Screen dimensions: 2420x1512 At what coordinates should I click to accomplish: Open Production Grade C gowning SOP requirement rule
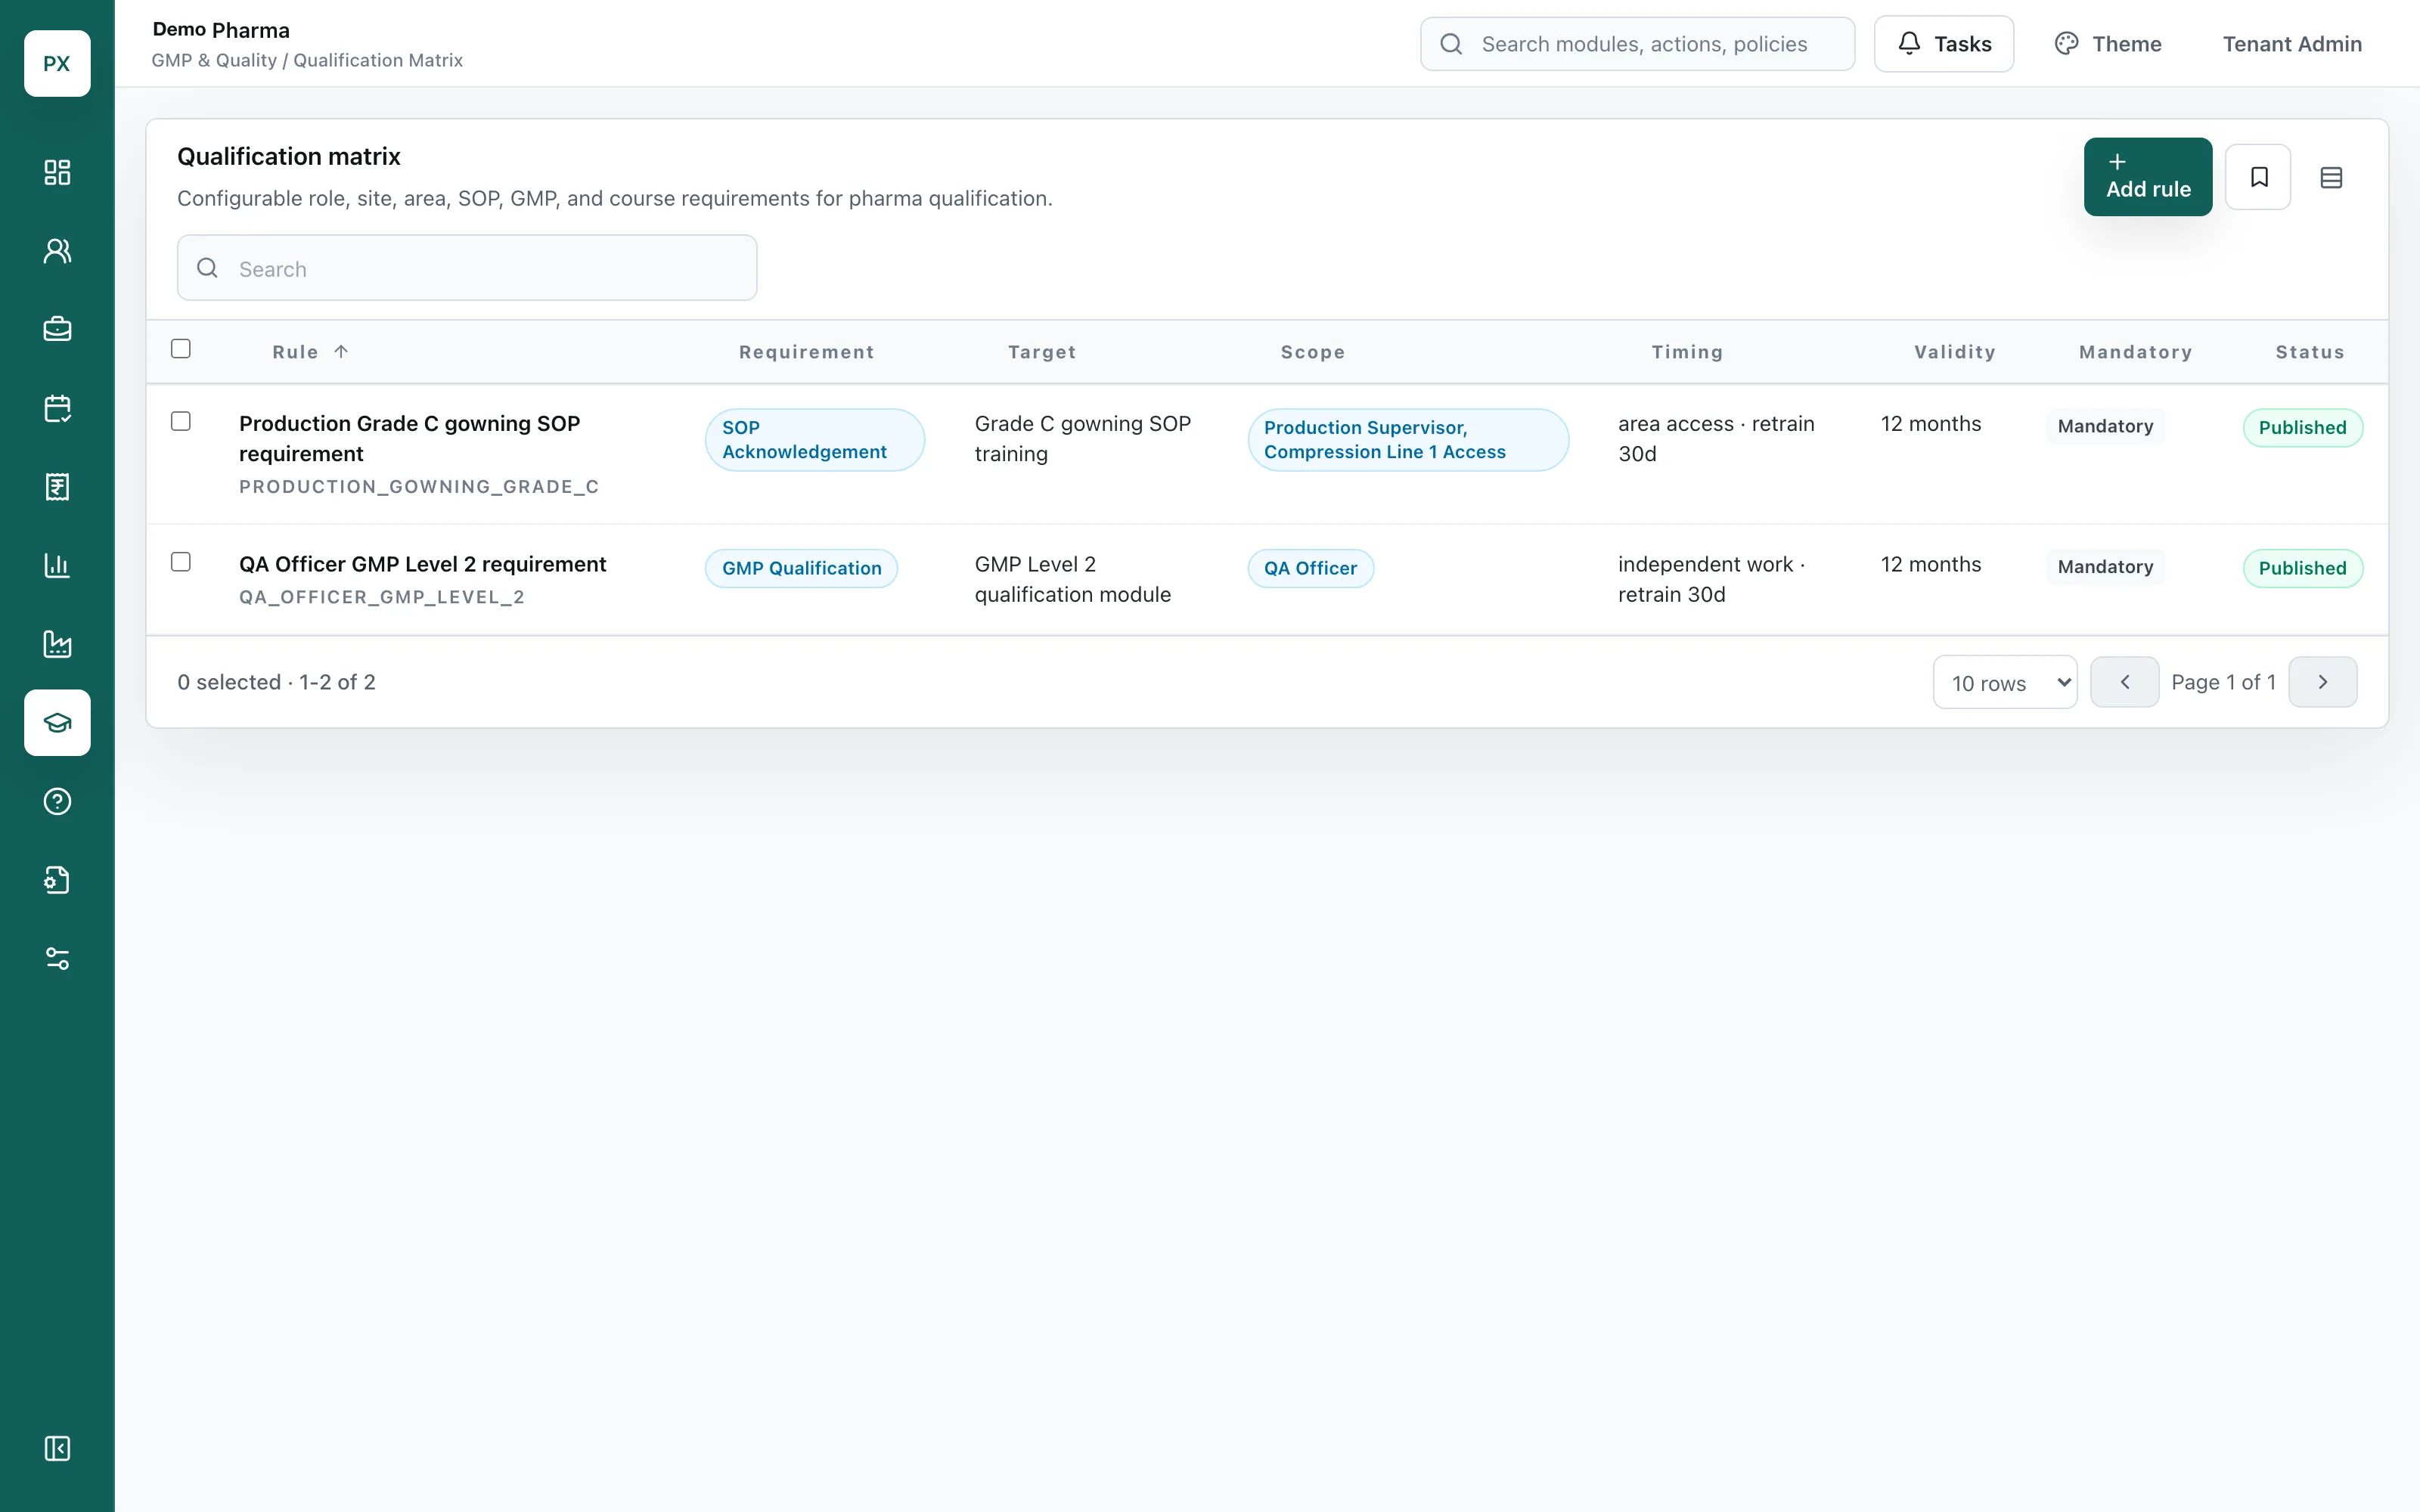(410, 438)
